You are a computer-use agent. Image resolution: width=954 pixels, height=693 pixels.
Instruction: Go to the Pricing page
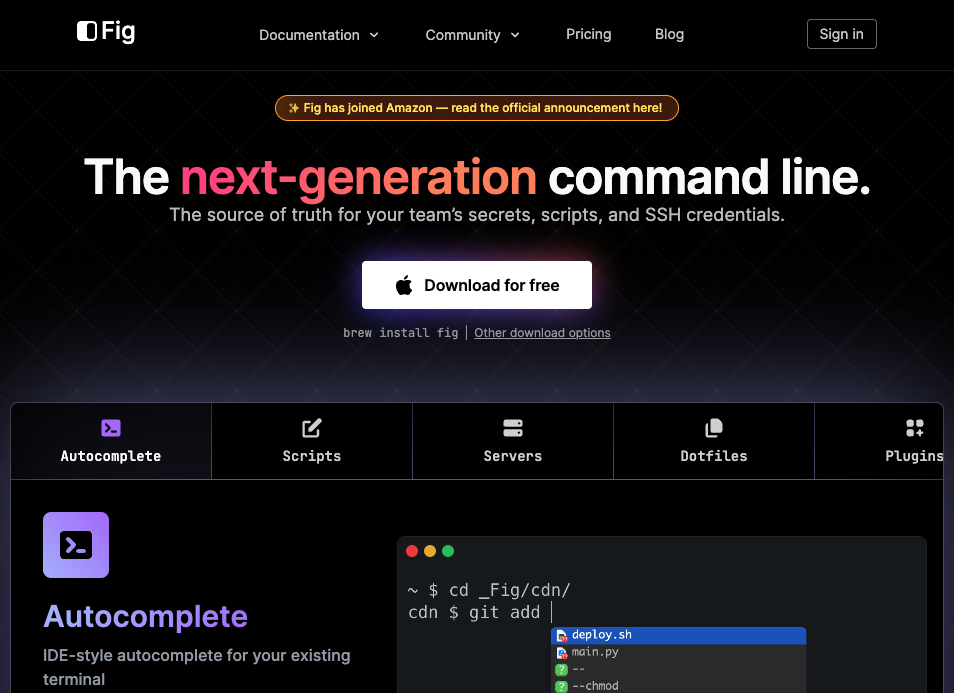coord(588,34)
